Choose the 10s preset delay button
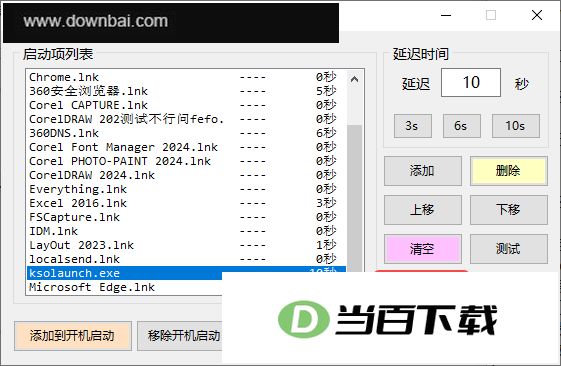Viewport: 561px width, 366px height. pyautogui.click(x=516, y=126)
